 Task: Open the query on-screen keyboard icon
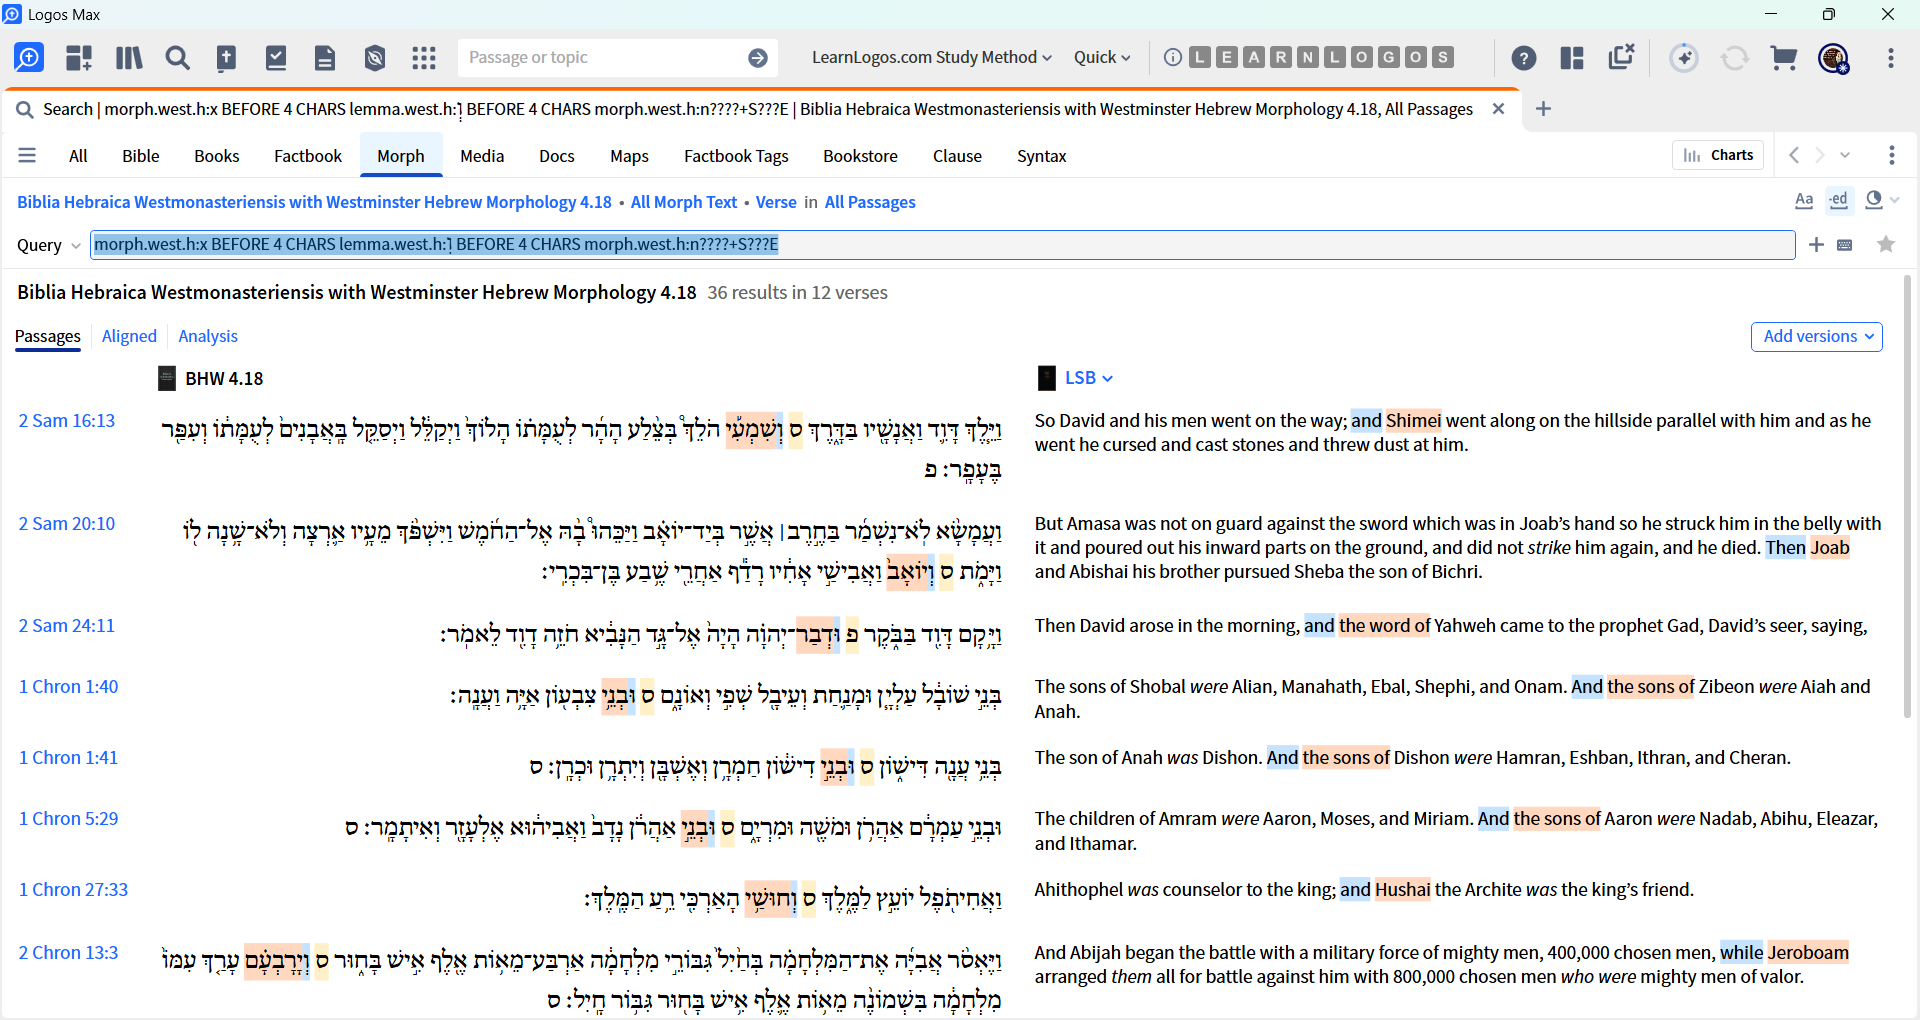[1845, 245]
